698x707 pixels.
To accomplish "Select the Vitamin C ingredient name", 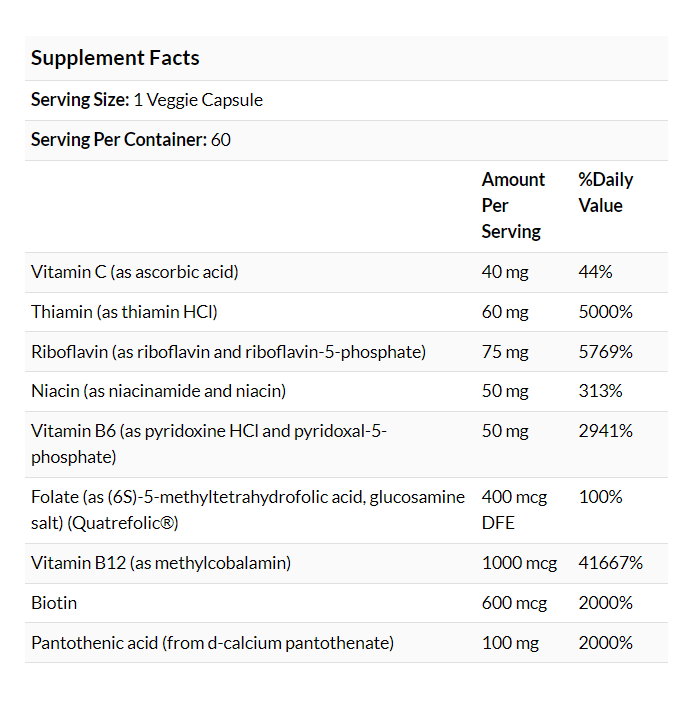I will pyautogui.click(x=135, y=272).
